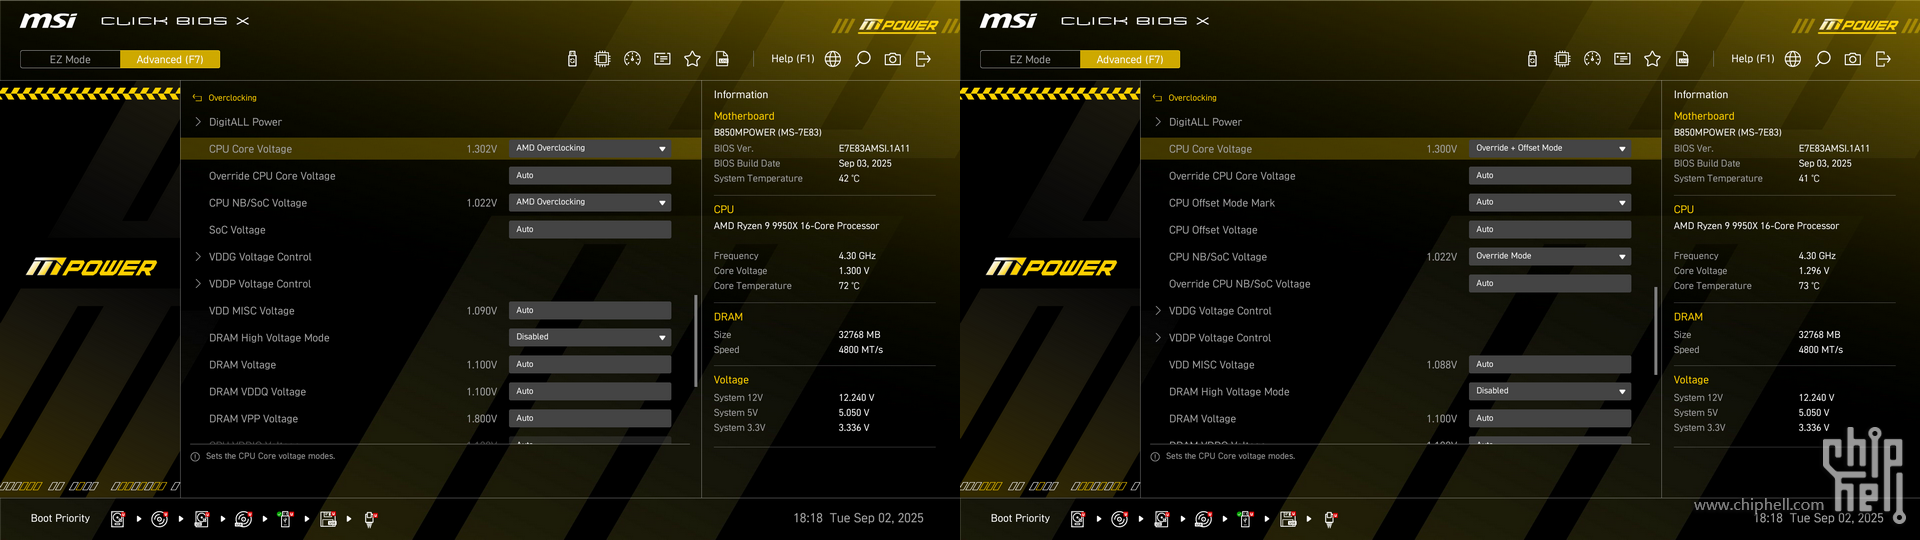Open DRAM High Voltage Mode dropdown in left window

[x=590, y=337]
